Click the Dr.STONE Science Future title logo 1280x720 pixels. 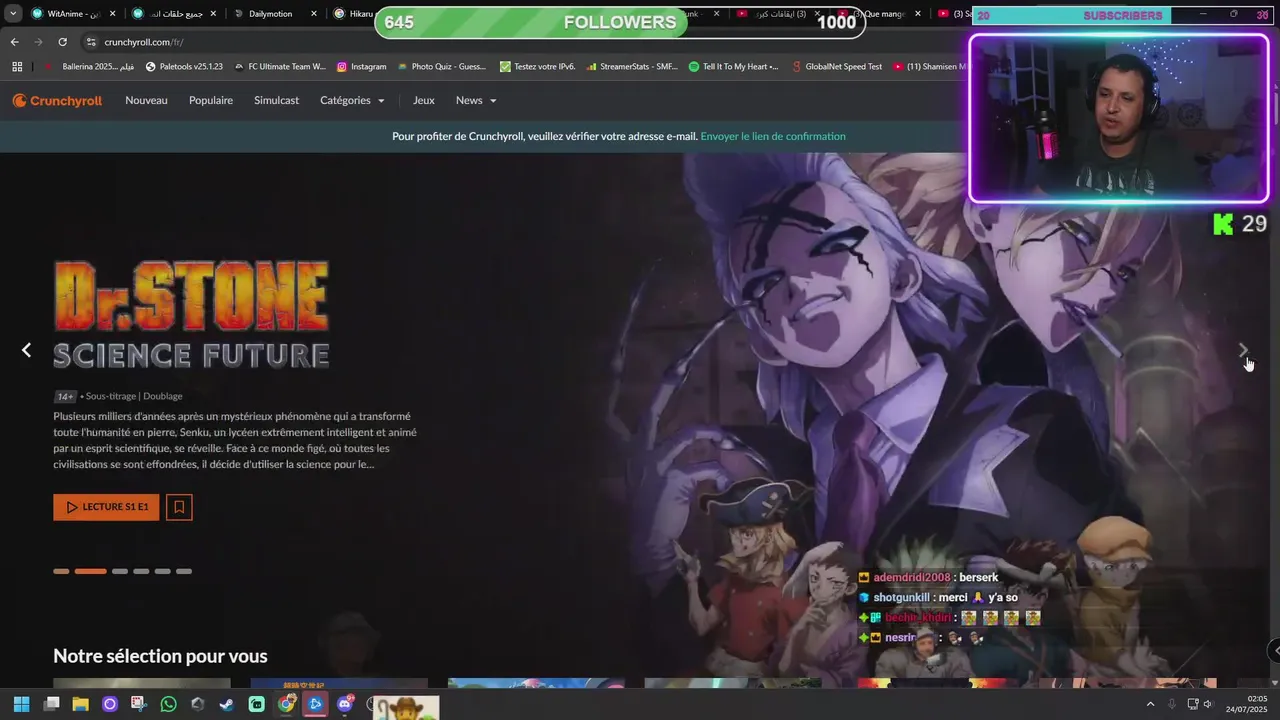click(x=191, y=315)
